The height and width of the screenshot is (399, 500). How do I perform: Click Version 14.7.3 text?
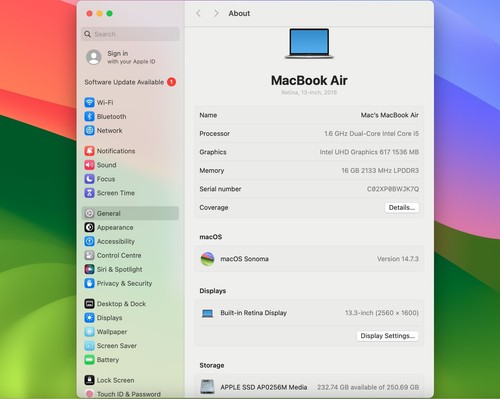(x=398, y=259)
